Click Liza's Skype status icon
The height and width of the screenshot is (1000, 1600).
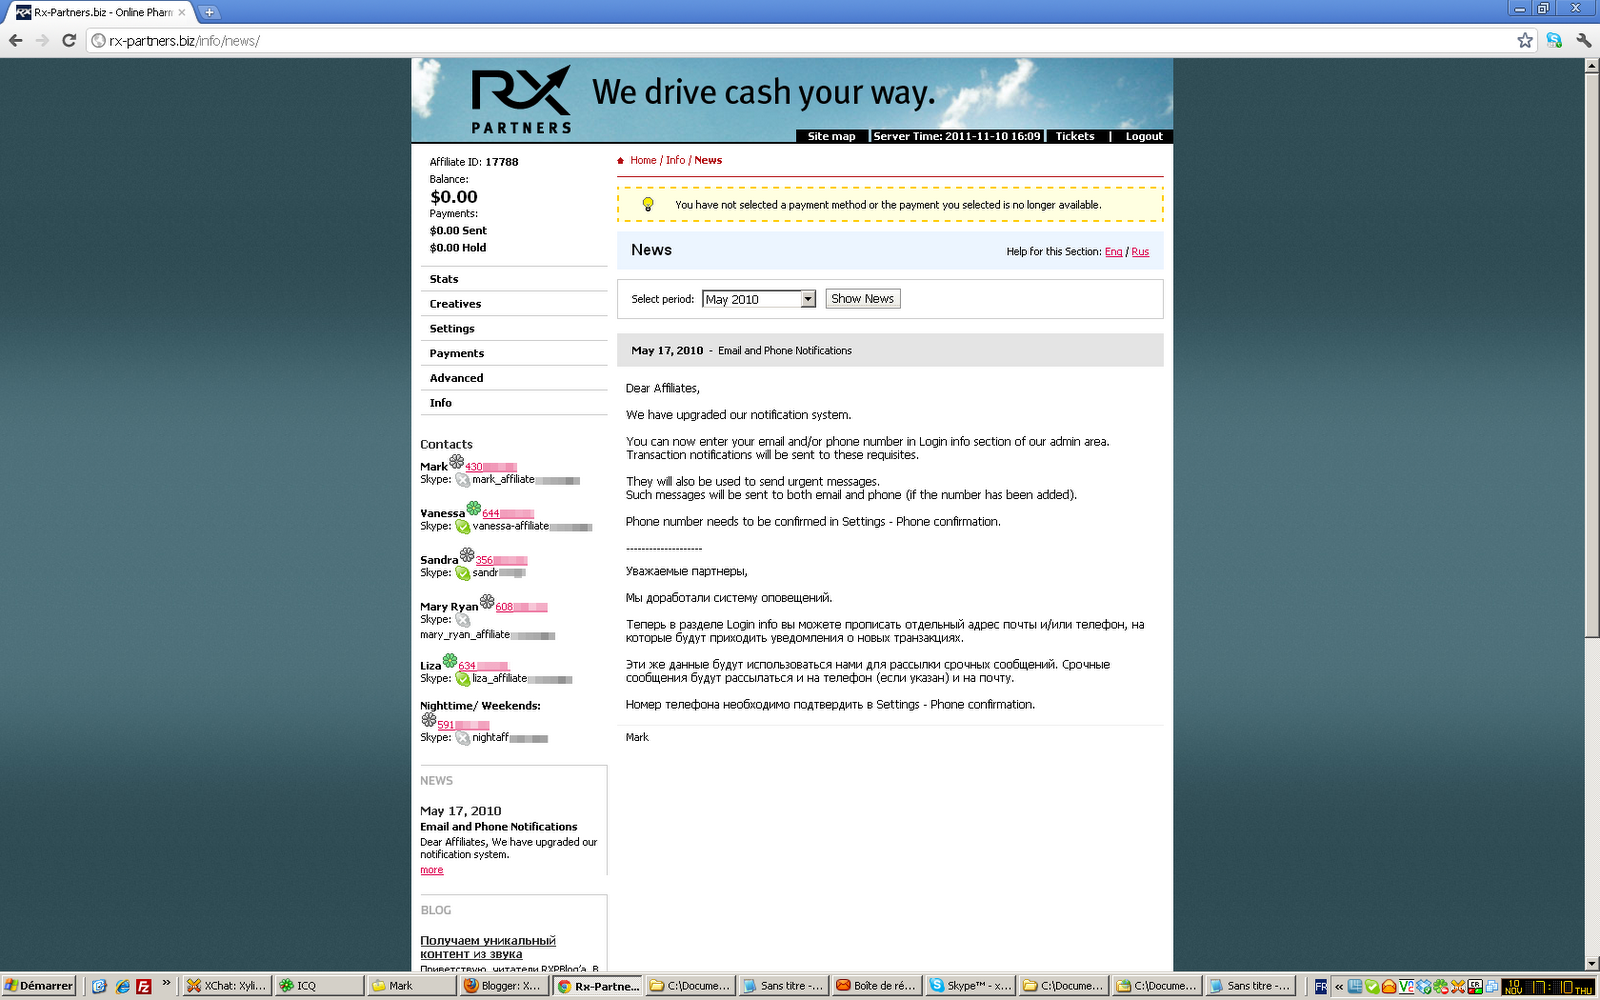(x=463, y=679)
